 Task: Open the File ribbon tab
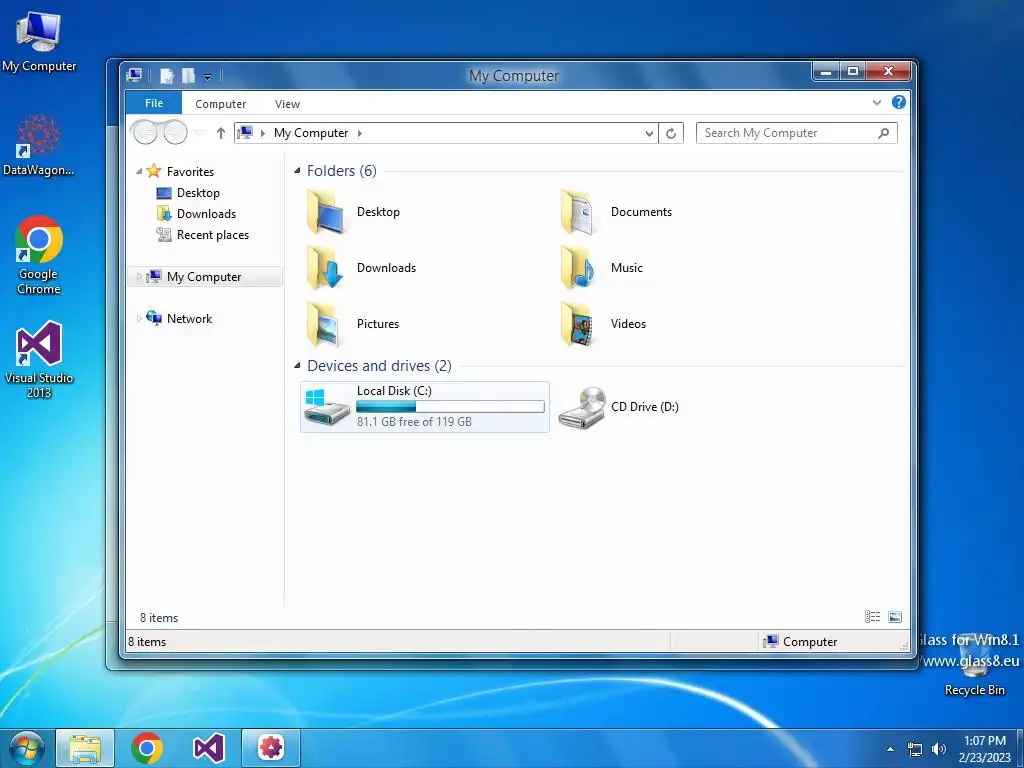(154, 103)
